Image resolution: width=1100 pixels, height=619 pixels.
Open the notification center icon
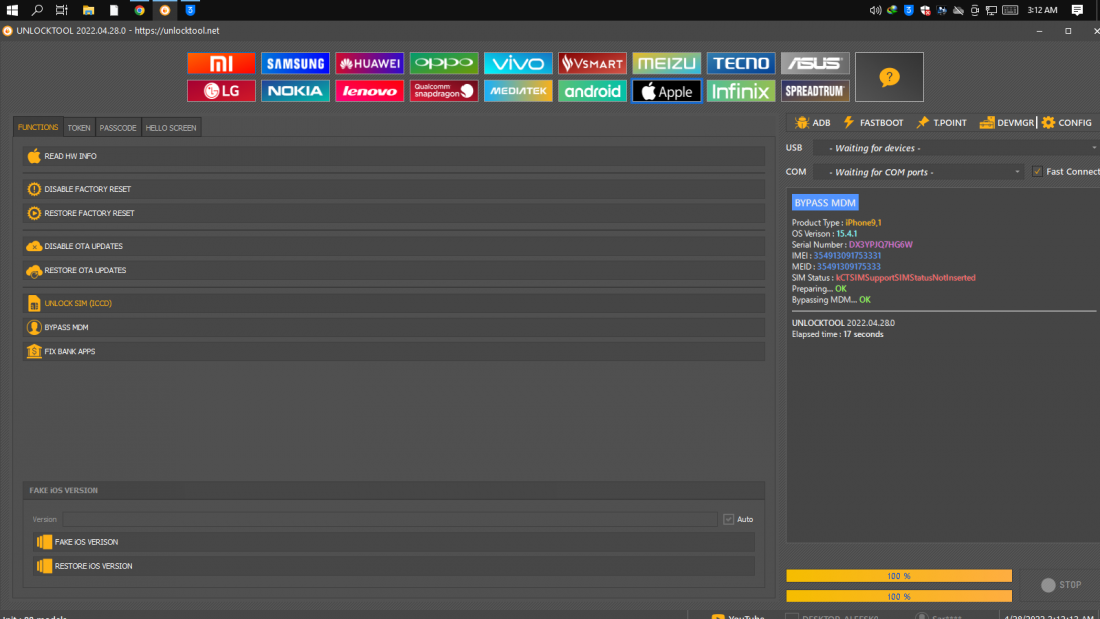(1077, 10)
